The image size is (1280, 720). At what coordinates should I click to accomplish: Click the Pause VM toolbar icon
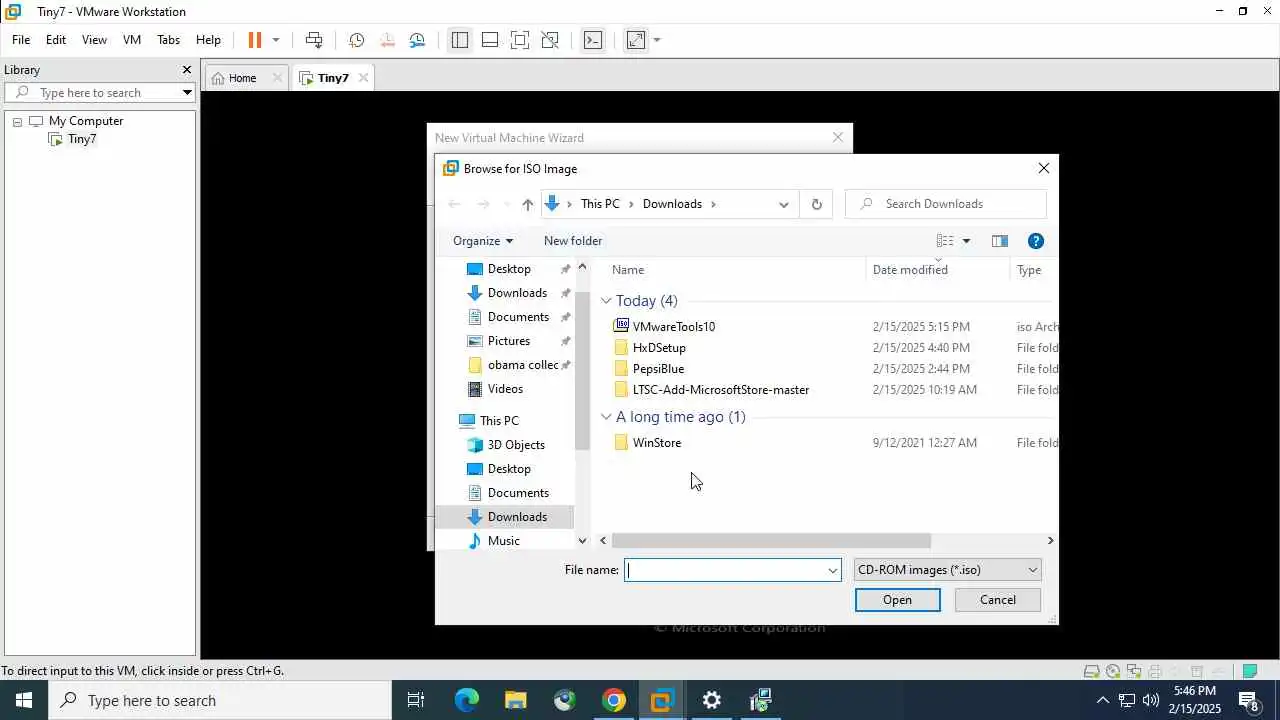click(x=255, y=40)
